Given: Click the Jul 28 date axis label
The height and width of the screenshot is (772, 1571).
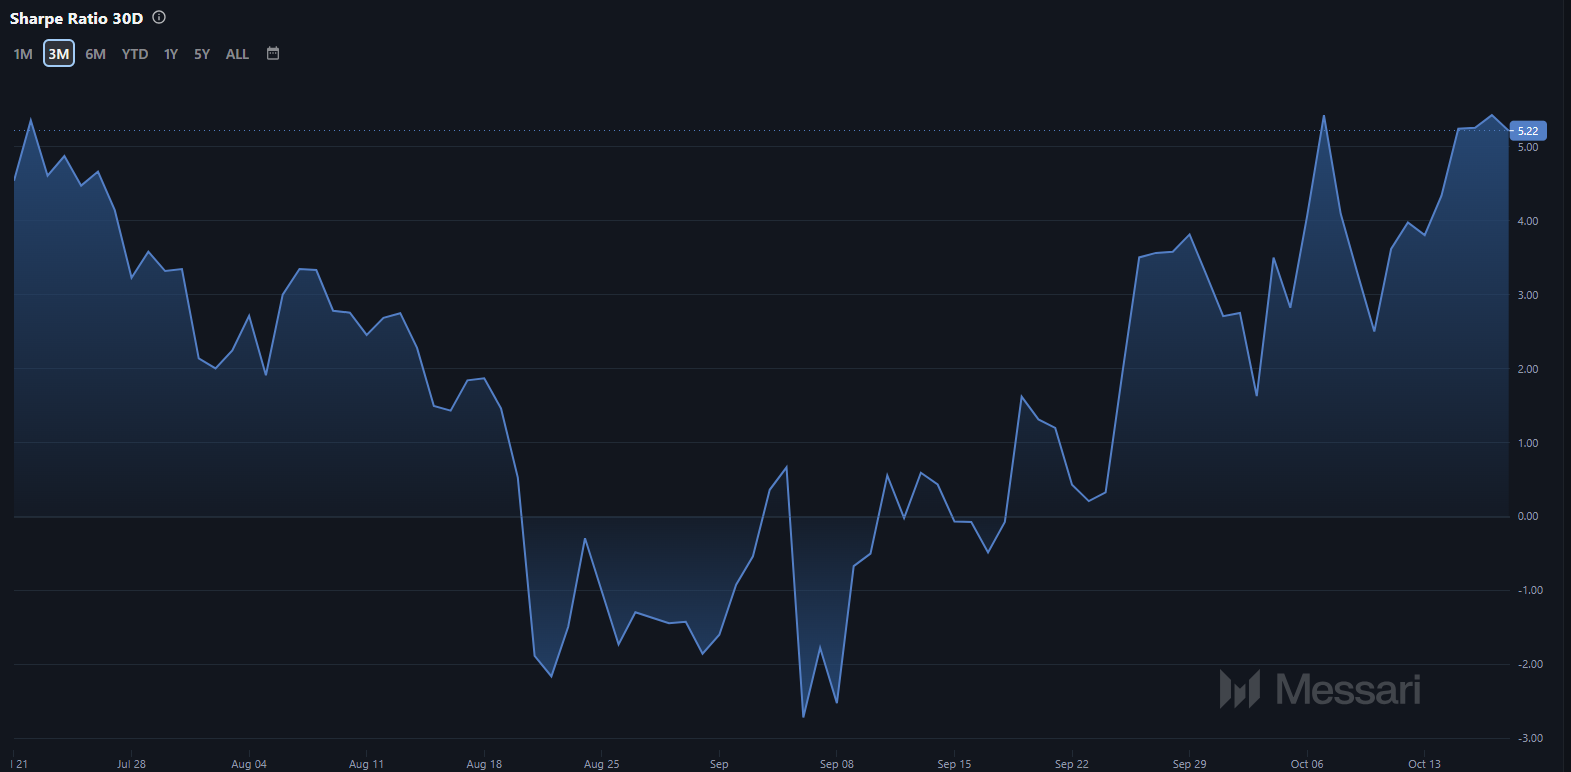Looking at the screenshot, I should coord(131,764).
